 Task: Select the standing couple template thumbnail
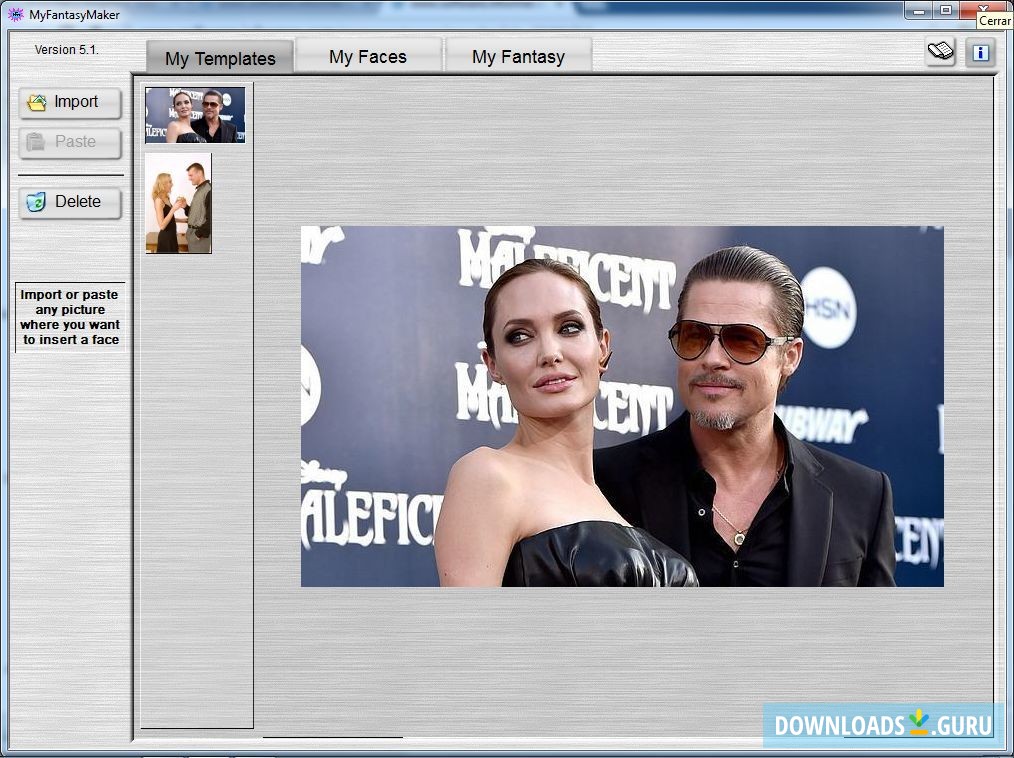pos(178,203)
